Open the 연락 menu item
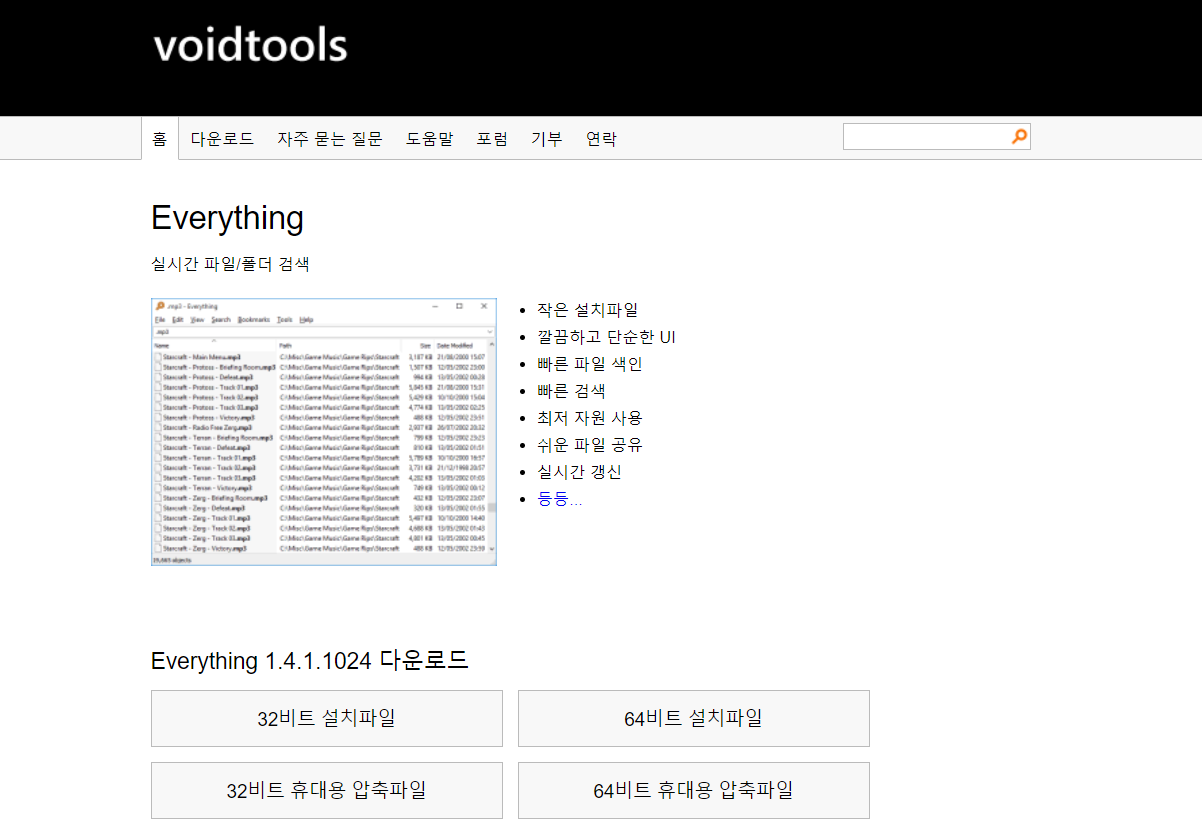Screen dimensions: 1202x824 (x=601, y=139)
